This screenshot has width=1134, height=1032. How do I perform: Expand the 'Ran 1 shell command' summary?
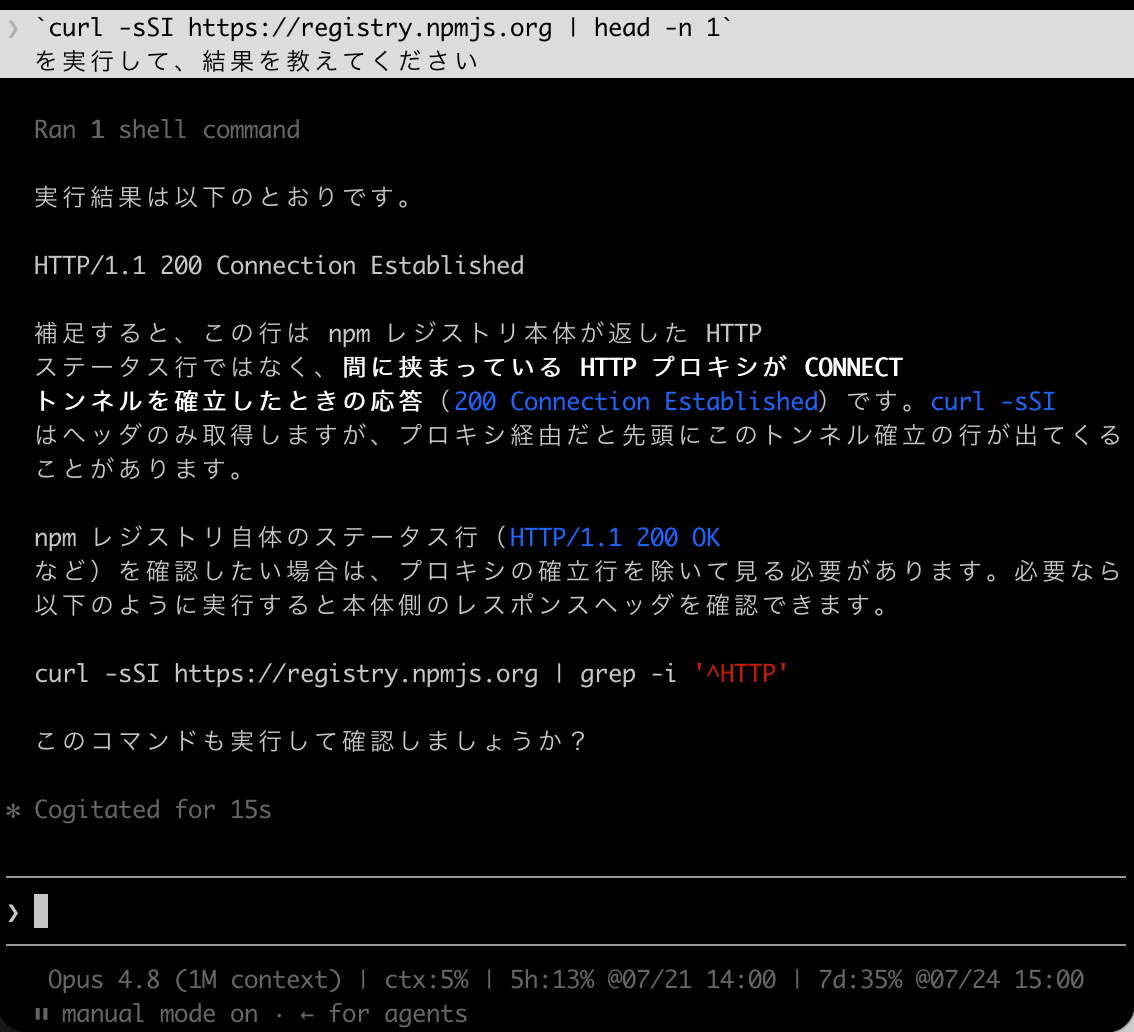click(167, 129)
